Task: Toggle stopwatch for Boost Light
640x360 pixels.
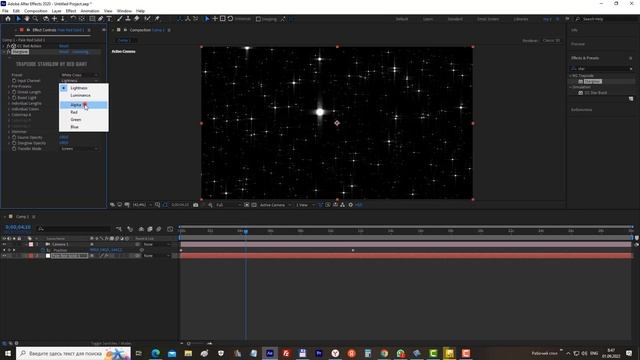Action: point(14,98)
